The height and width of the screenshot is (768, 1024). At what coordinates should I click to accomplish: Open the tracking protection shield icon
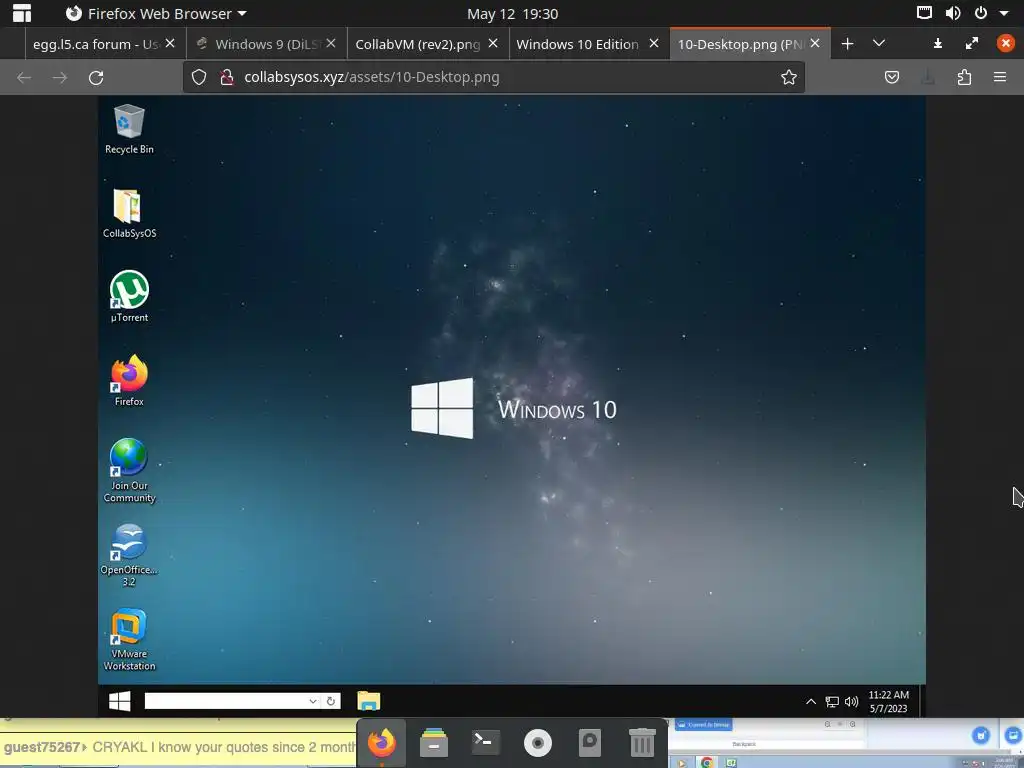pos(199,77)
